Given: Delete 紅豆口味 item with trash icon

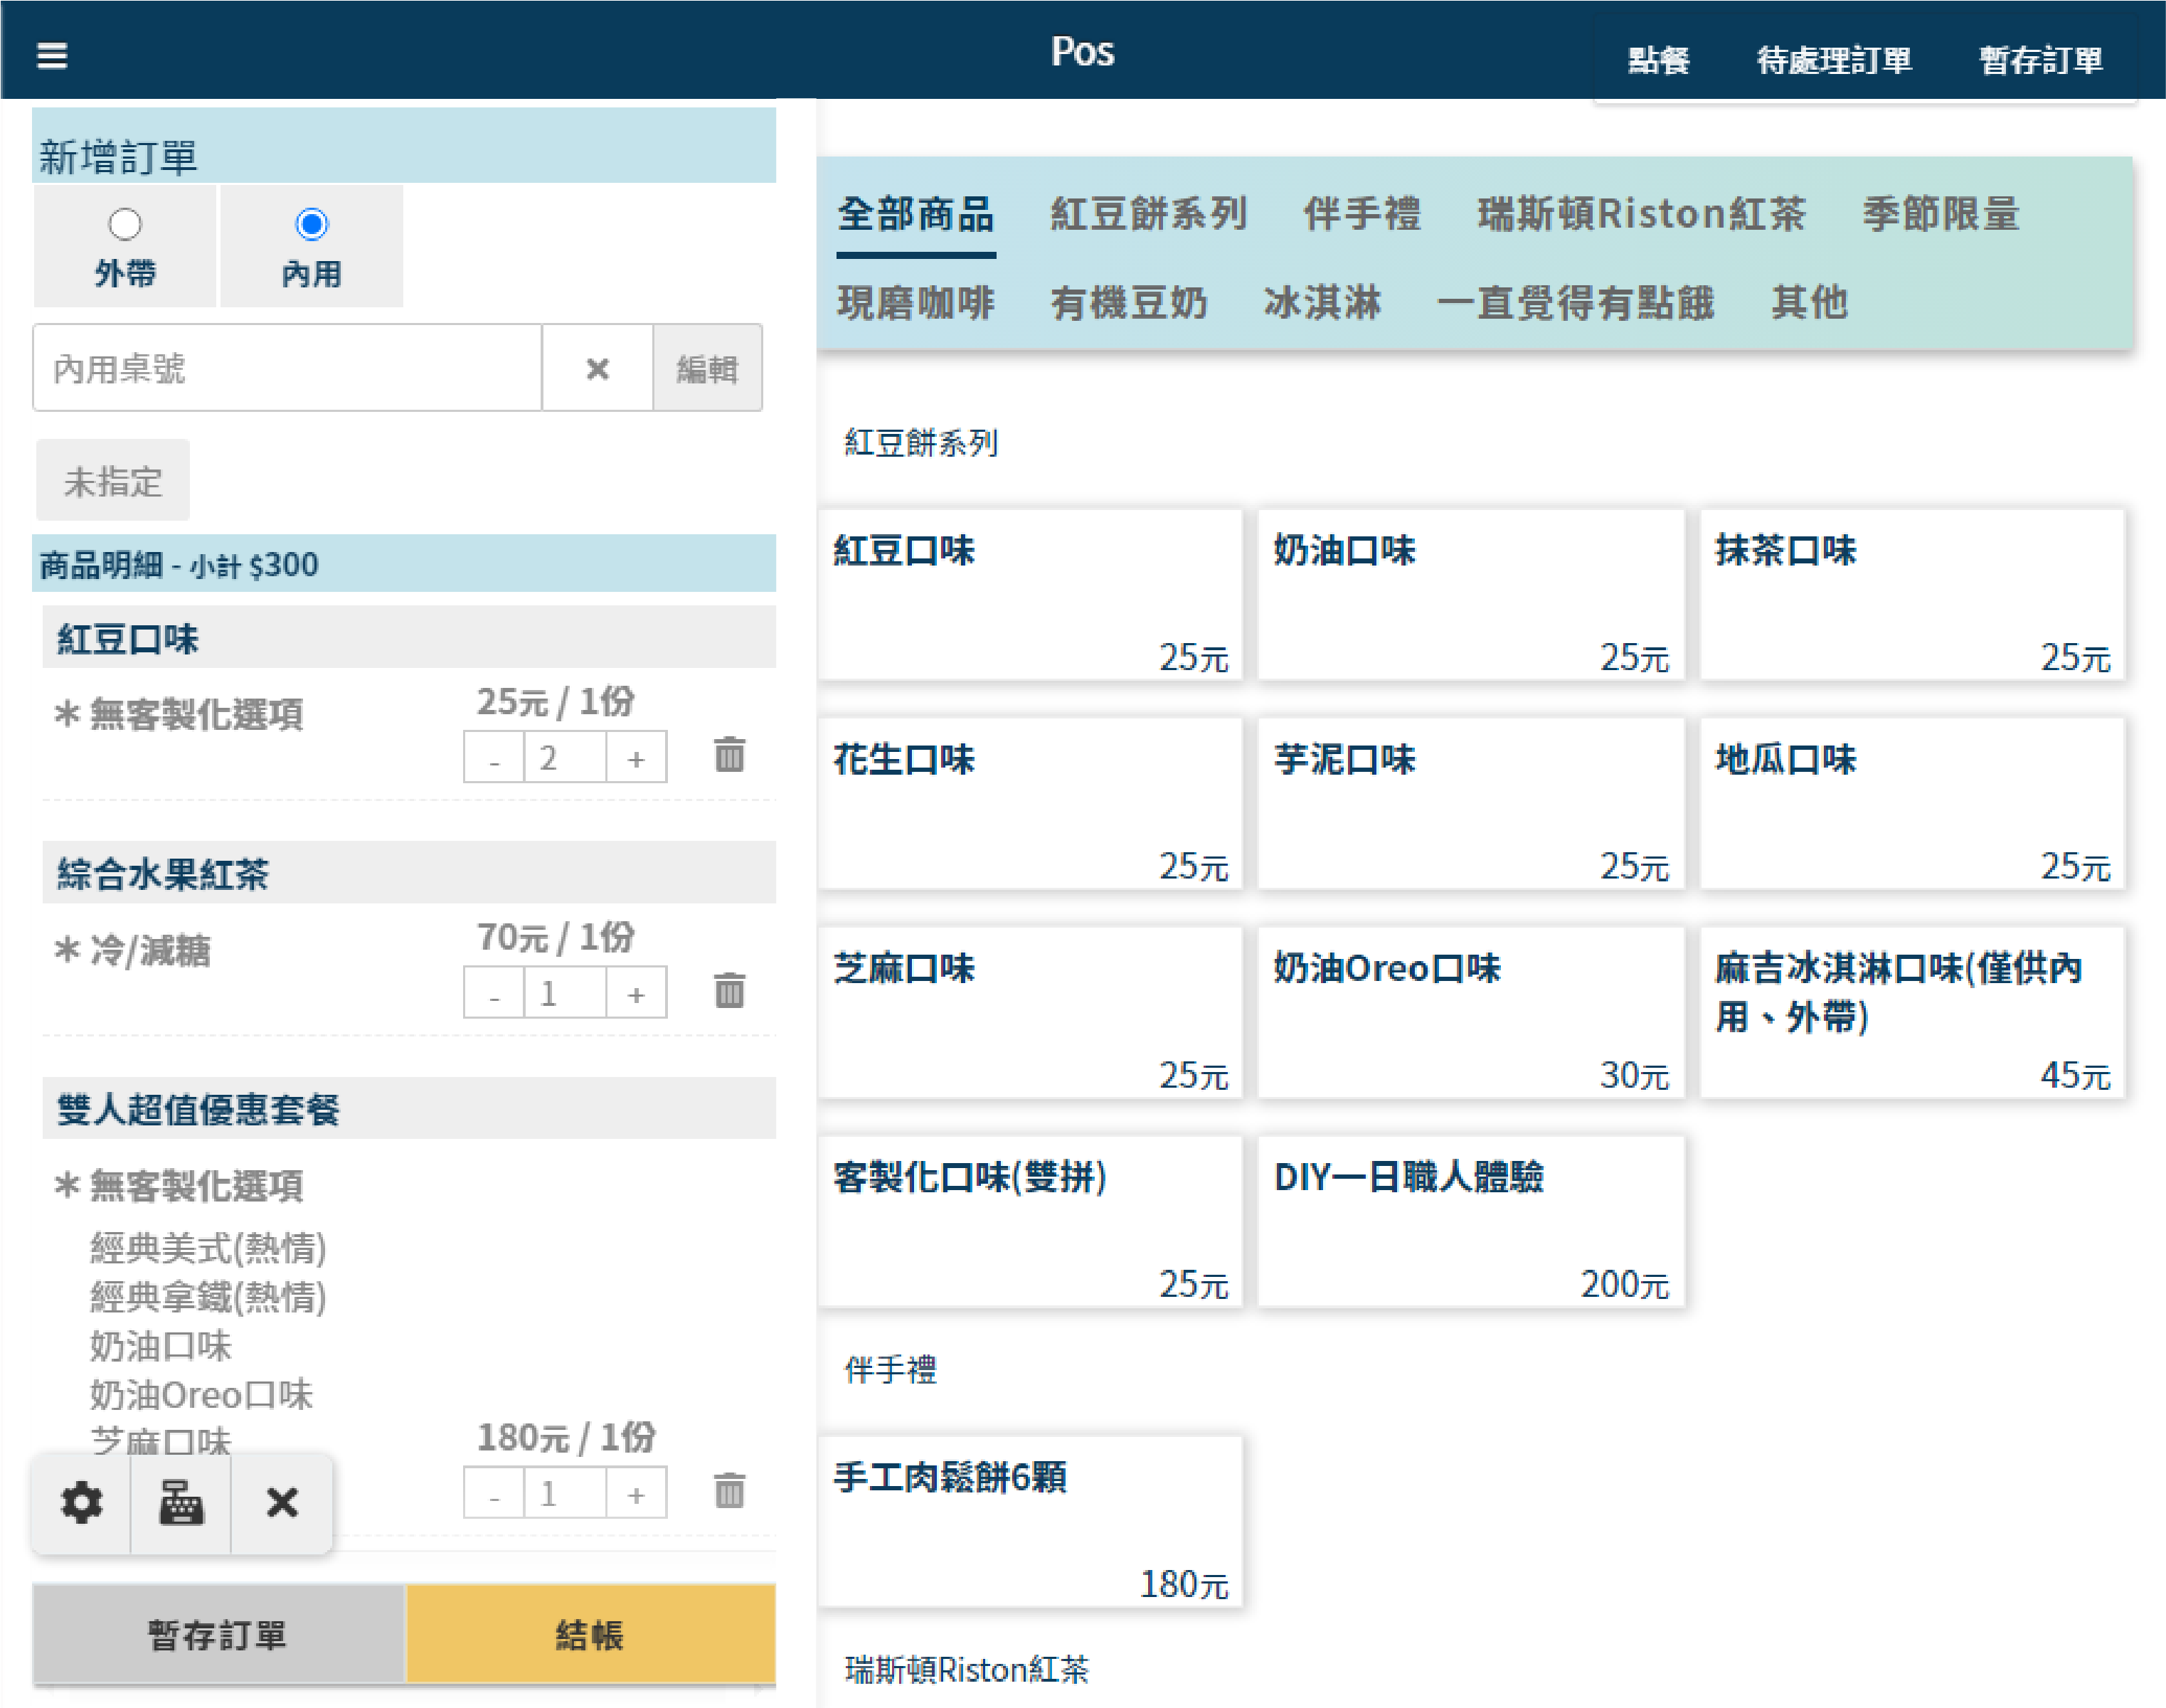Looking at the screenshot, I should [x=729, y=755].
